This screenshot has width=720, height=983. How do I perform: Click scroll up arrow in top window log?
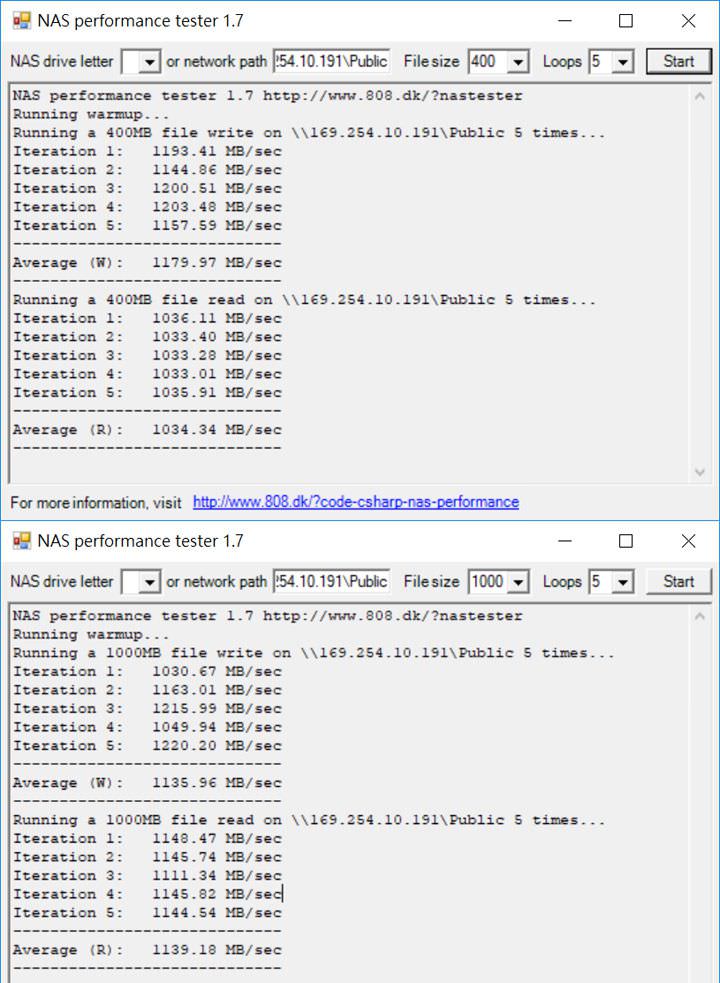click(x=700, y=96)
